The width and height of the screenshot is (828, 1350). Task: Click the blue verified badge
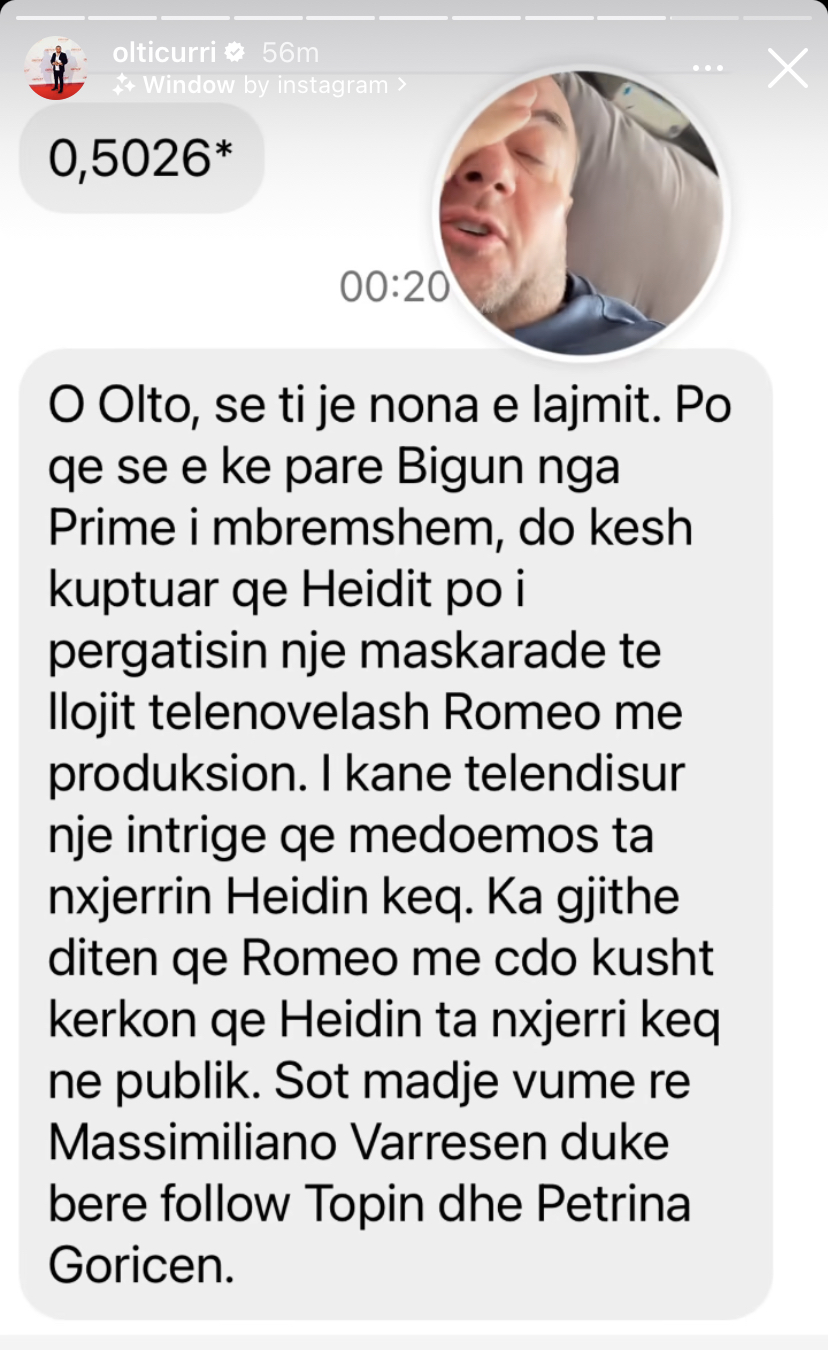click(x=236, y=52)
